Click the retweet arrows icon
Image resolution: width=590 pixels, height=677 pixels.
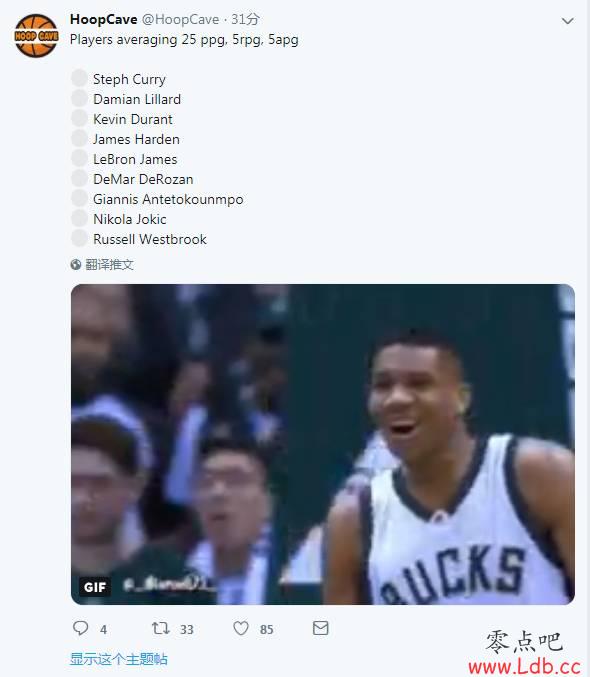(161, 628)
